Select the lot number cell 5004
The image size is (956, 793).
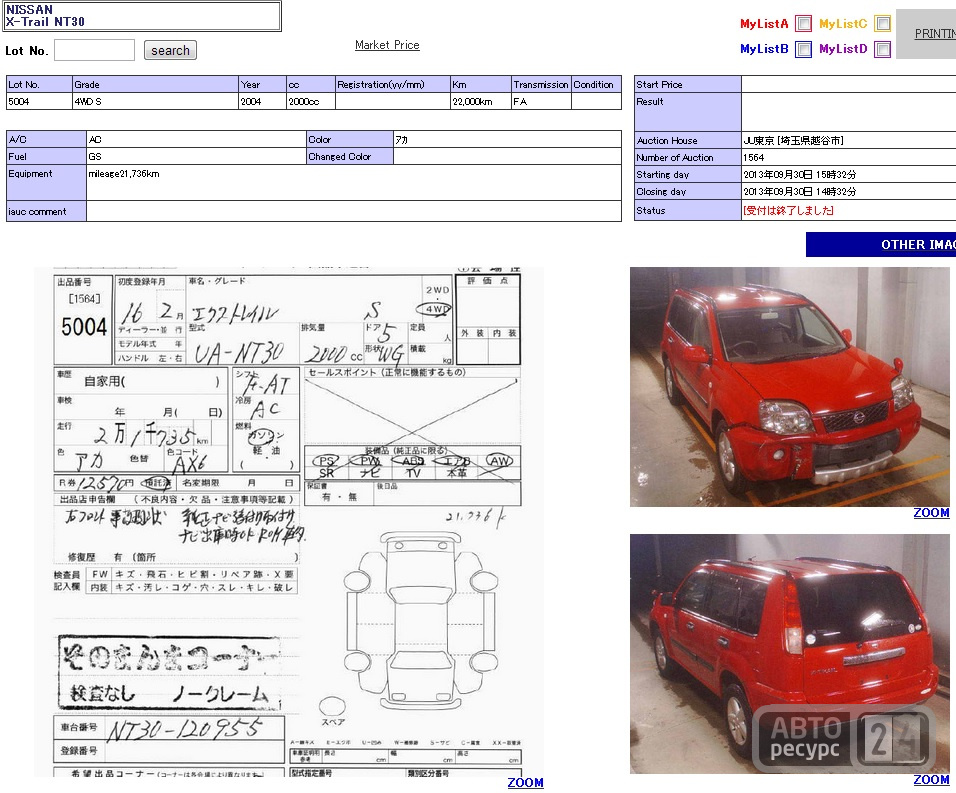point(39,101)
